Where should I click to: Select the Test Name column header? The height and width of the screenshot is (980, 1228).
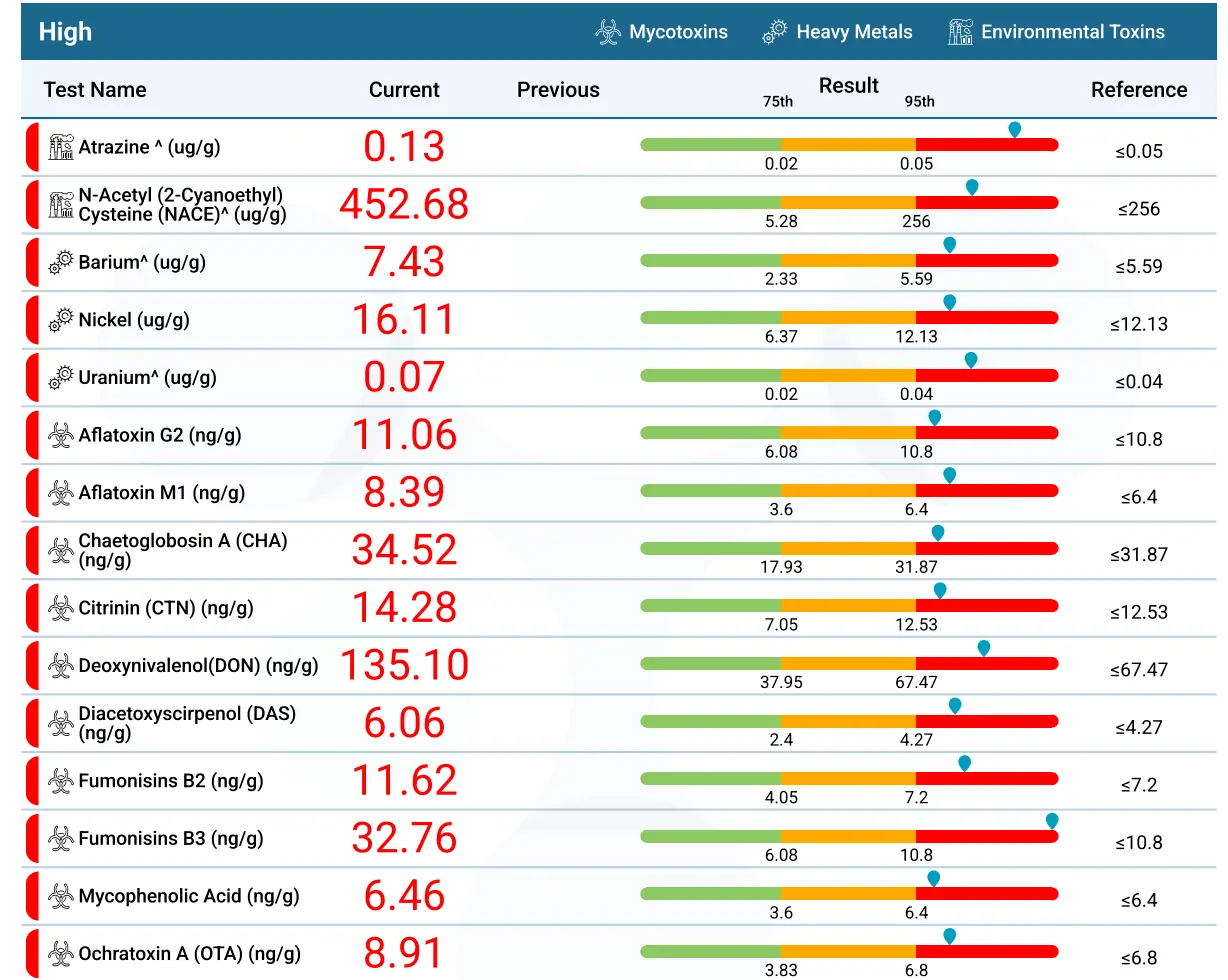95,90
